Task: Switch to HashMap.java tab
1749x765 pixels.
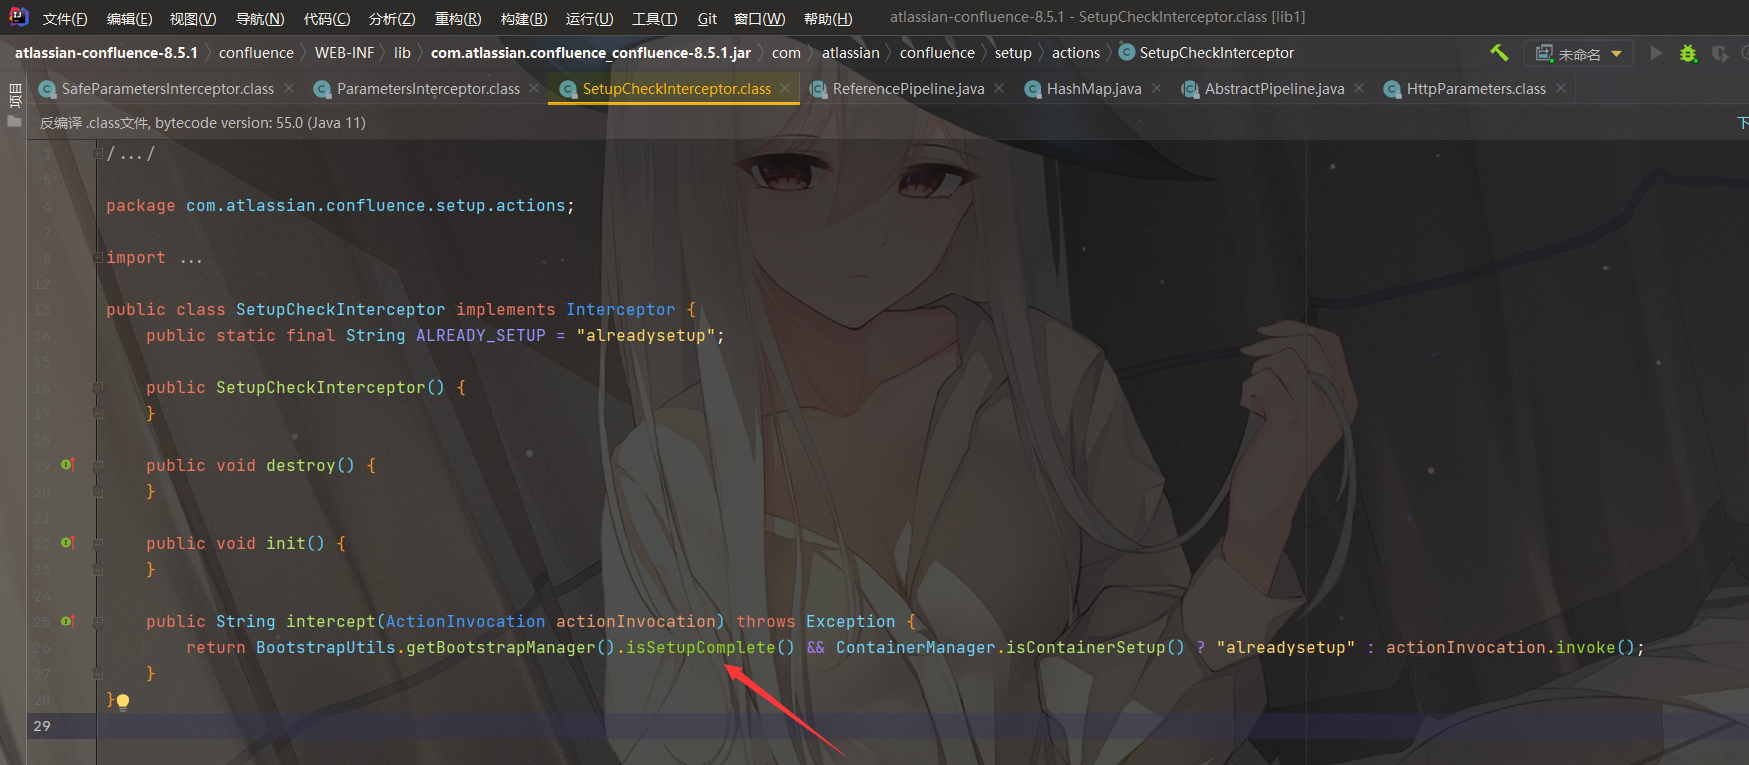Action: tap(1094, 89)
